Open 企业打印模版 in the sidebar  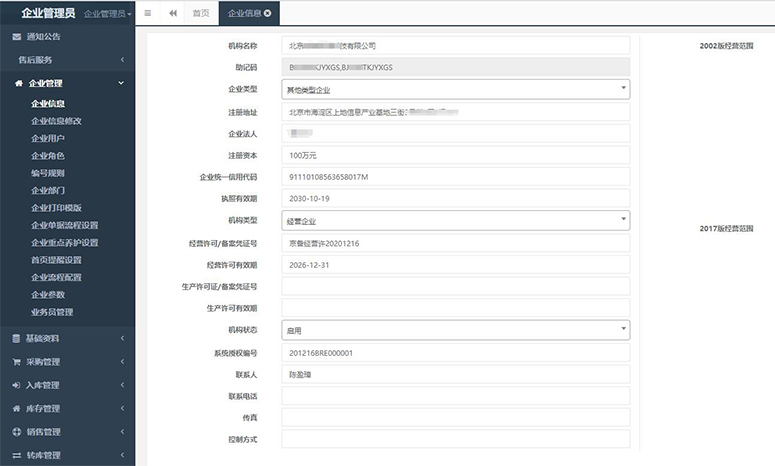[x=56, y=208]
